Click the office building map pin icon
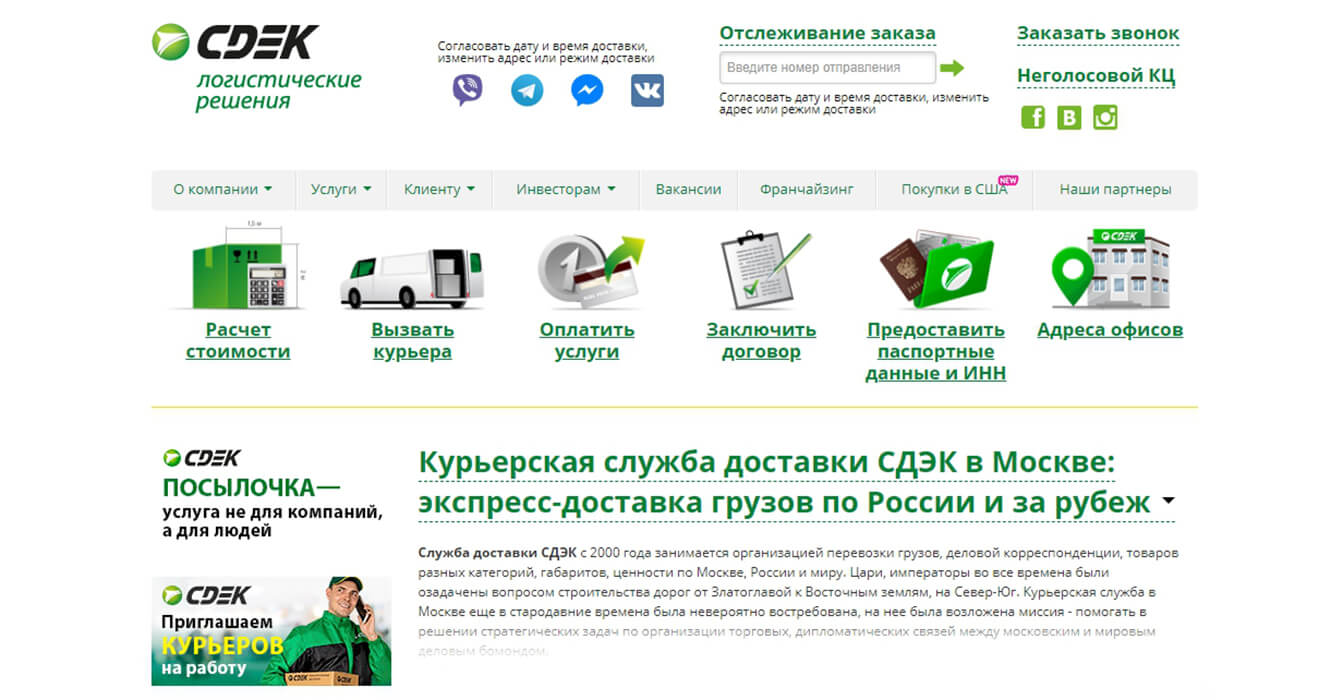The image size is (1343, 700). 1110,268
